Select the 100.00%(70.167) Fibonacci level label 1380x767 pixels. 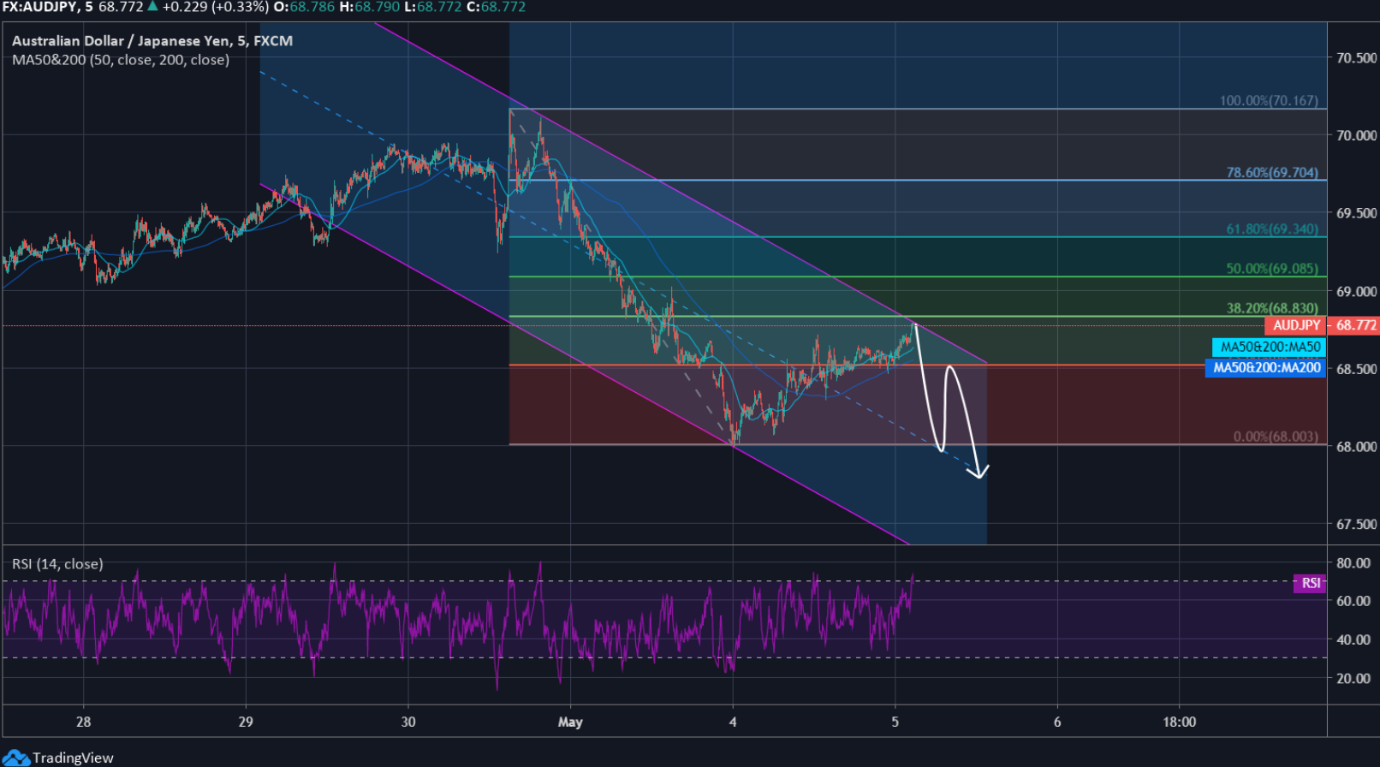[1268, 101]
